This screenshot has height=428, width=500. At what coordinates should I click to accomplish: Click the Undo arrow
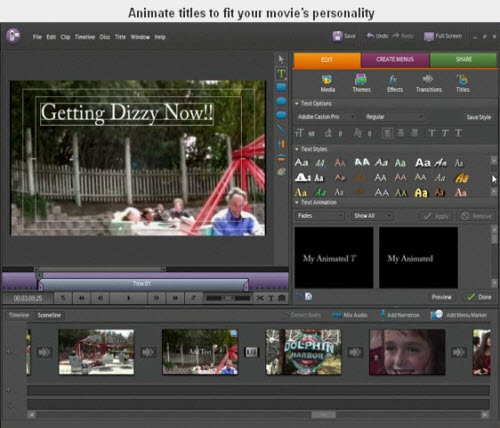coord(370,35)
